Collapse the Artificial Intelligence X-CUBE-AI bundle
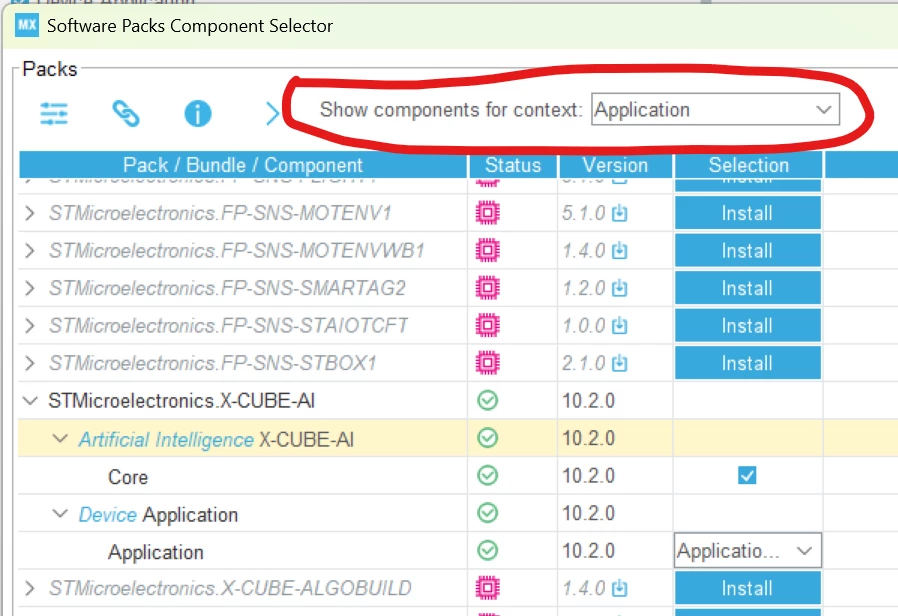 pos(60,439)
